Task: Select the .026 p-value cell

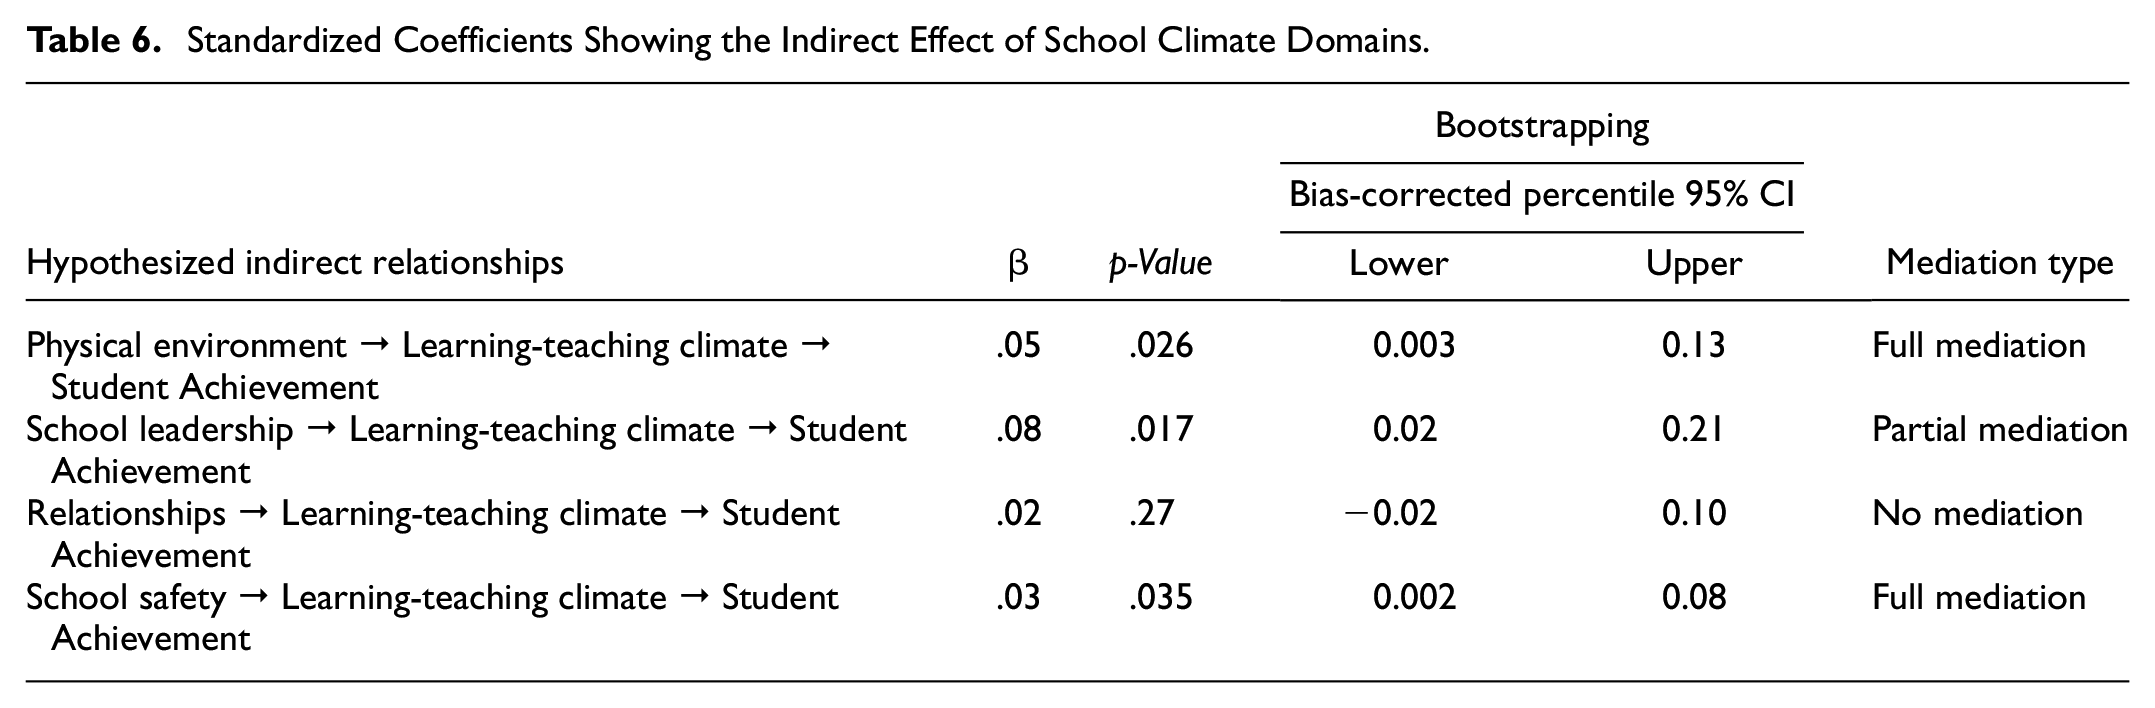Action: (x=1161, y=346)
